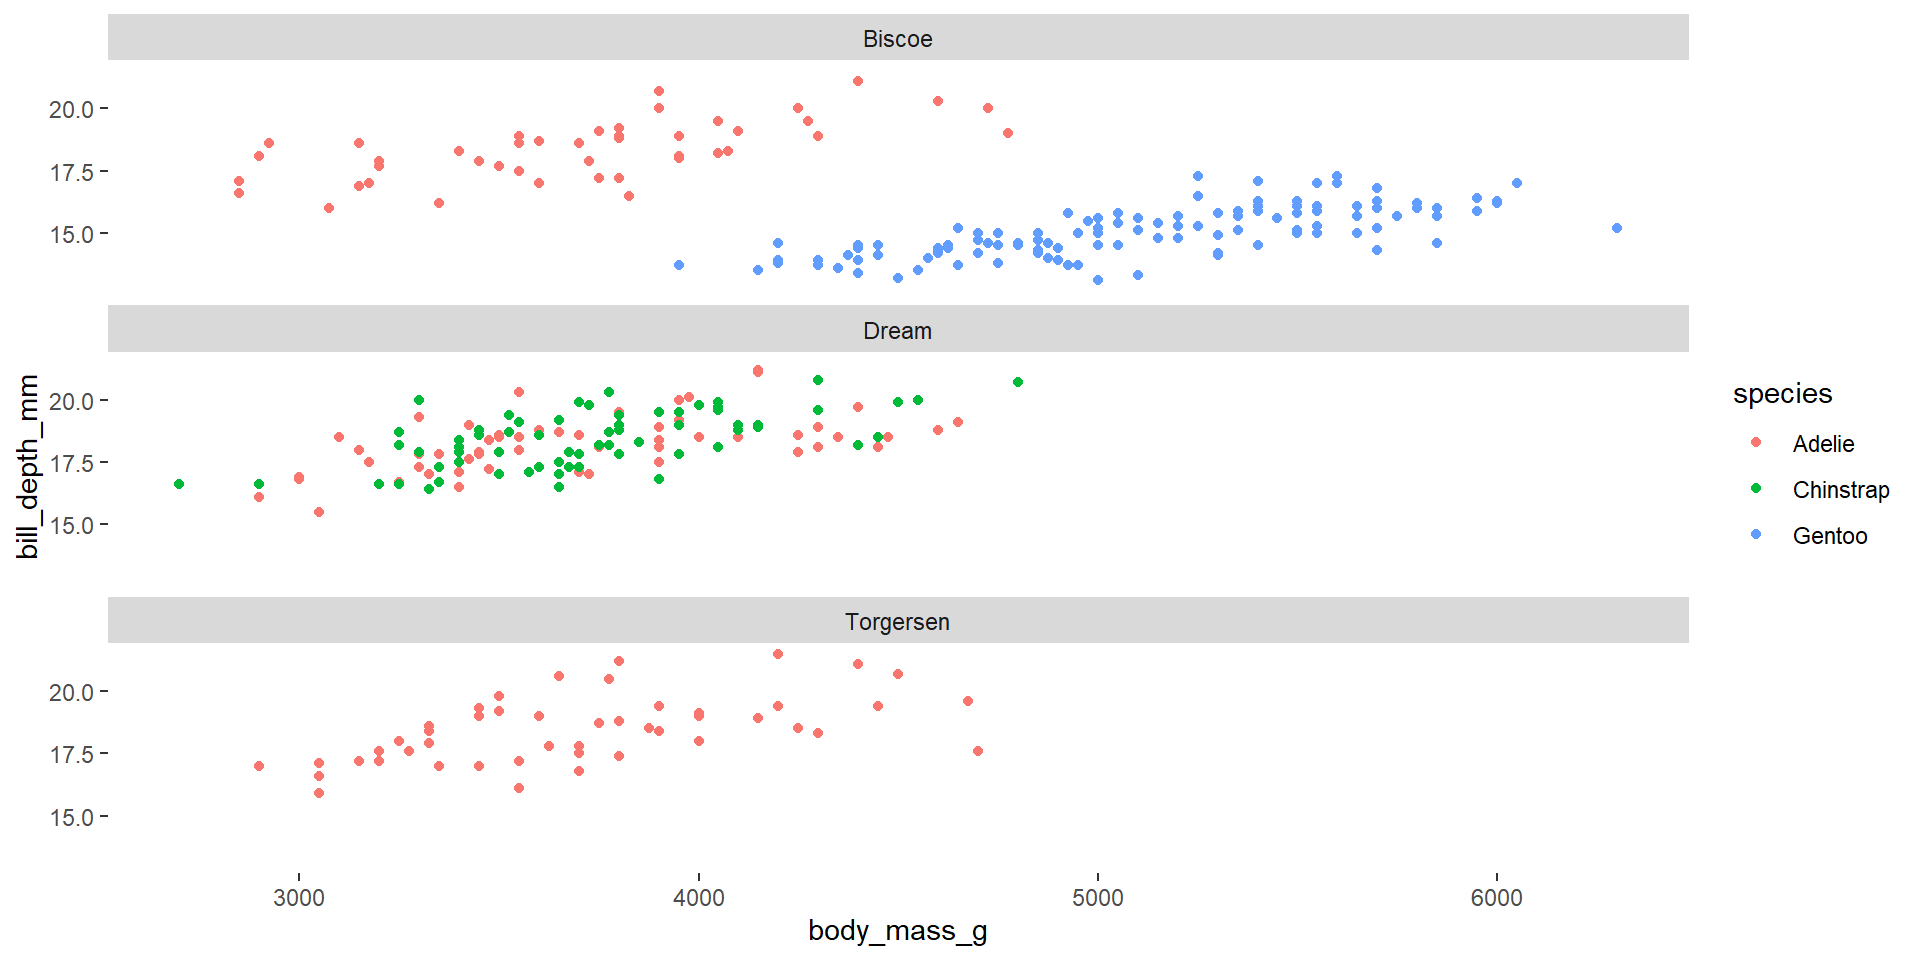The width and height of the screenshot is (1920, 960).
Task: Click the 15.0 y-axis label in Torgersen panel
Action: coord(71,818)
